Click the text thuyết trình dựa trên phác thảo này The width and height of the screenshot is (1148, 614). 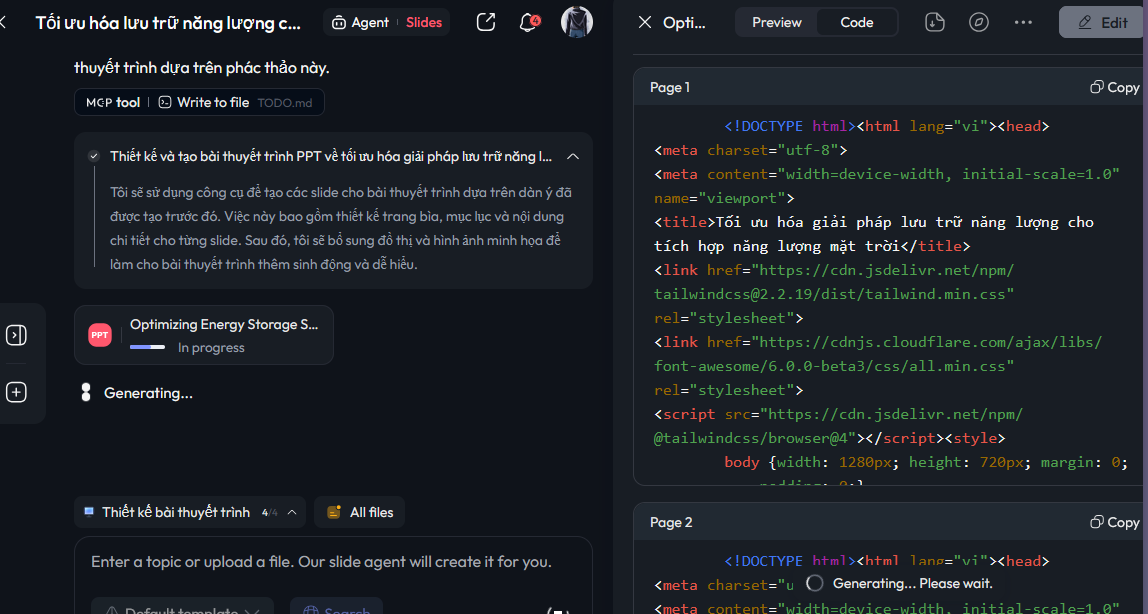click(x=201, y=68)
